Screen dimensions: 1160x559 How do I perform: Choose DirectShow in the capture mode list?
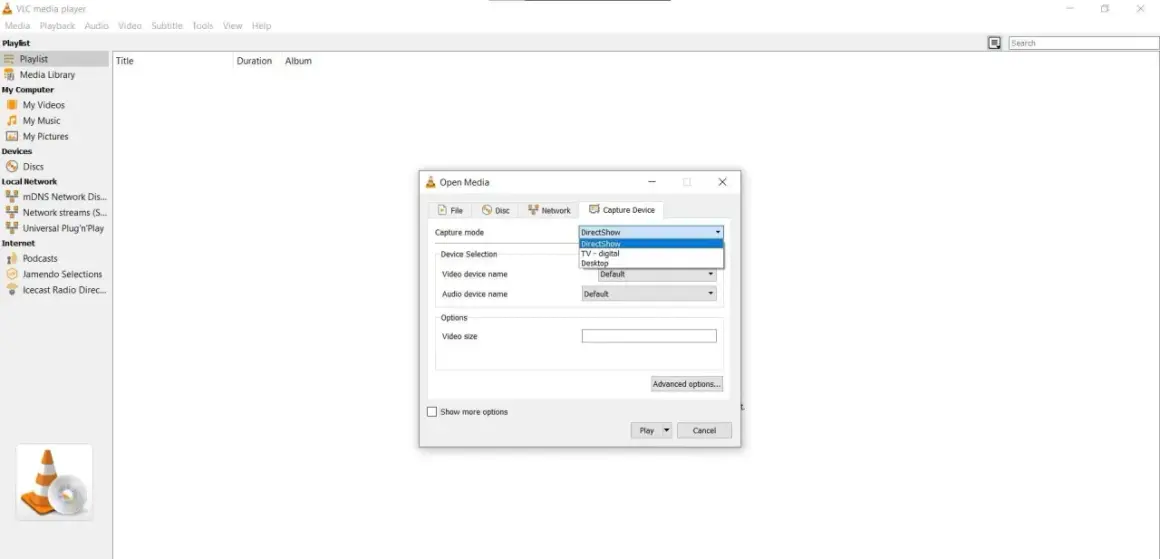click(650, 243)
